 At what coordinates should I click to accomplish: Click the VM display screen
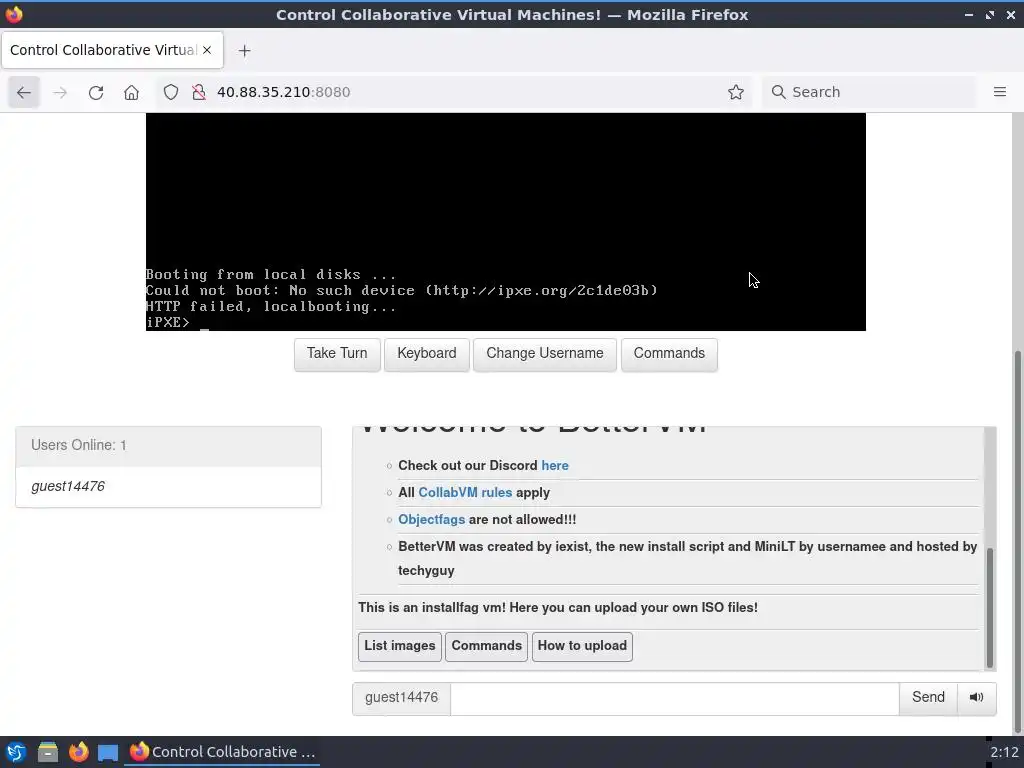click(x=505, y=222)
